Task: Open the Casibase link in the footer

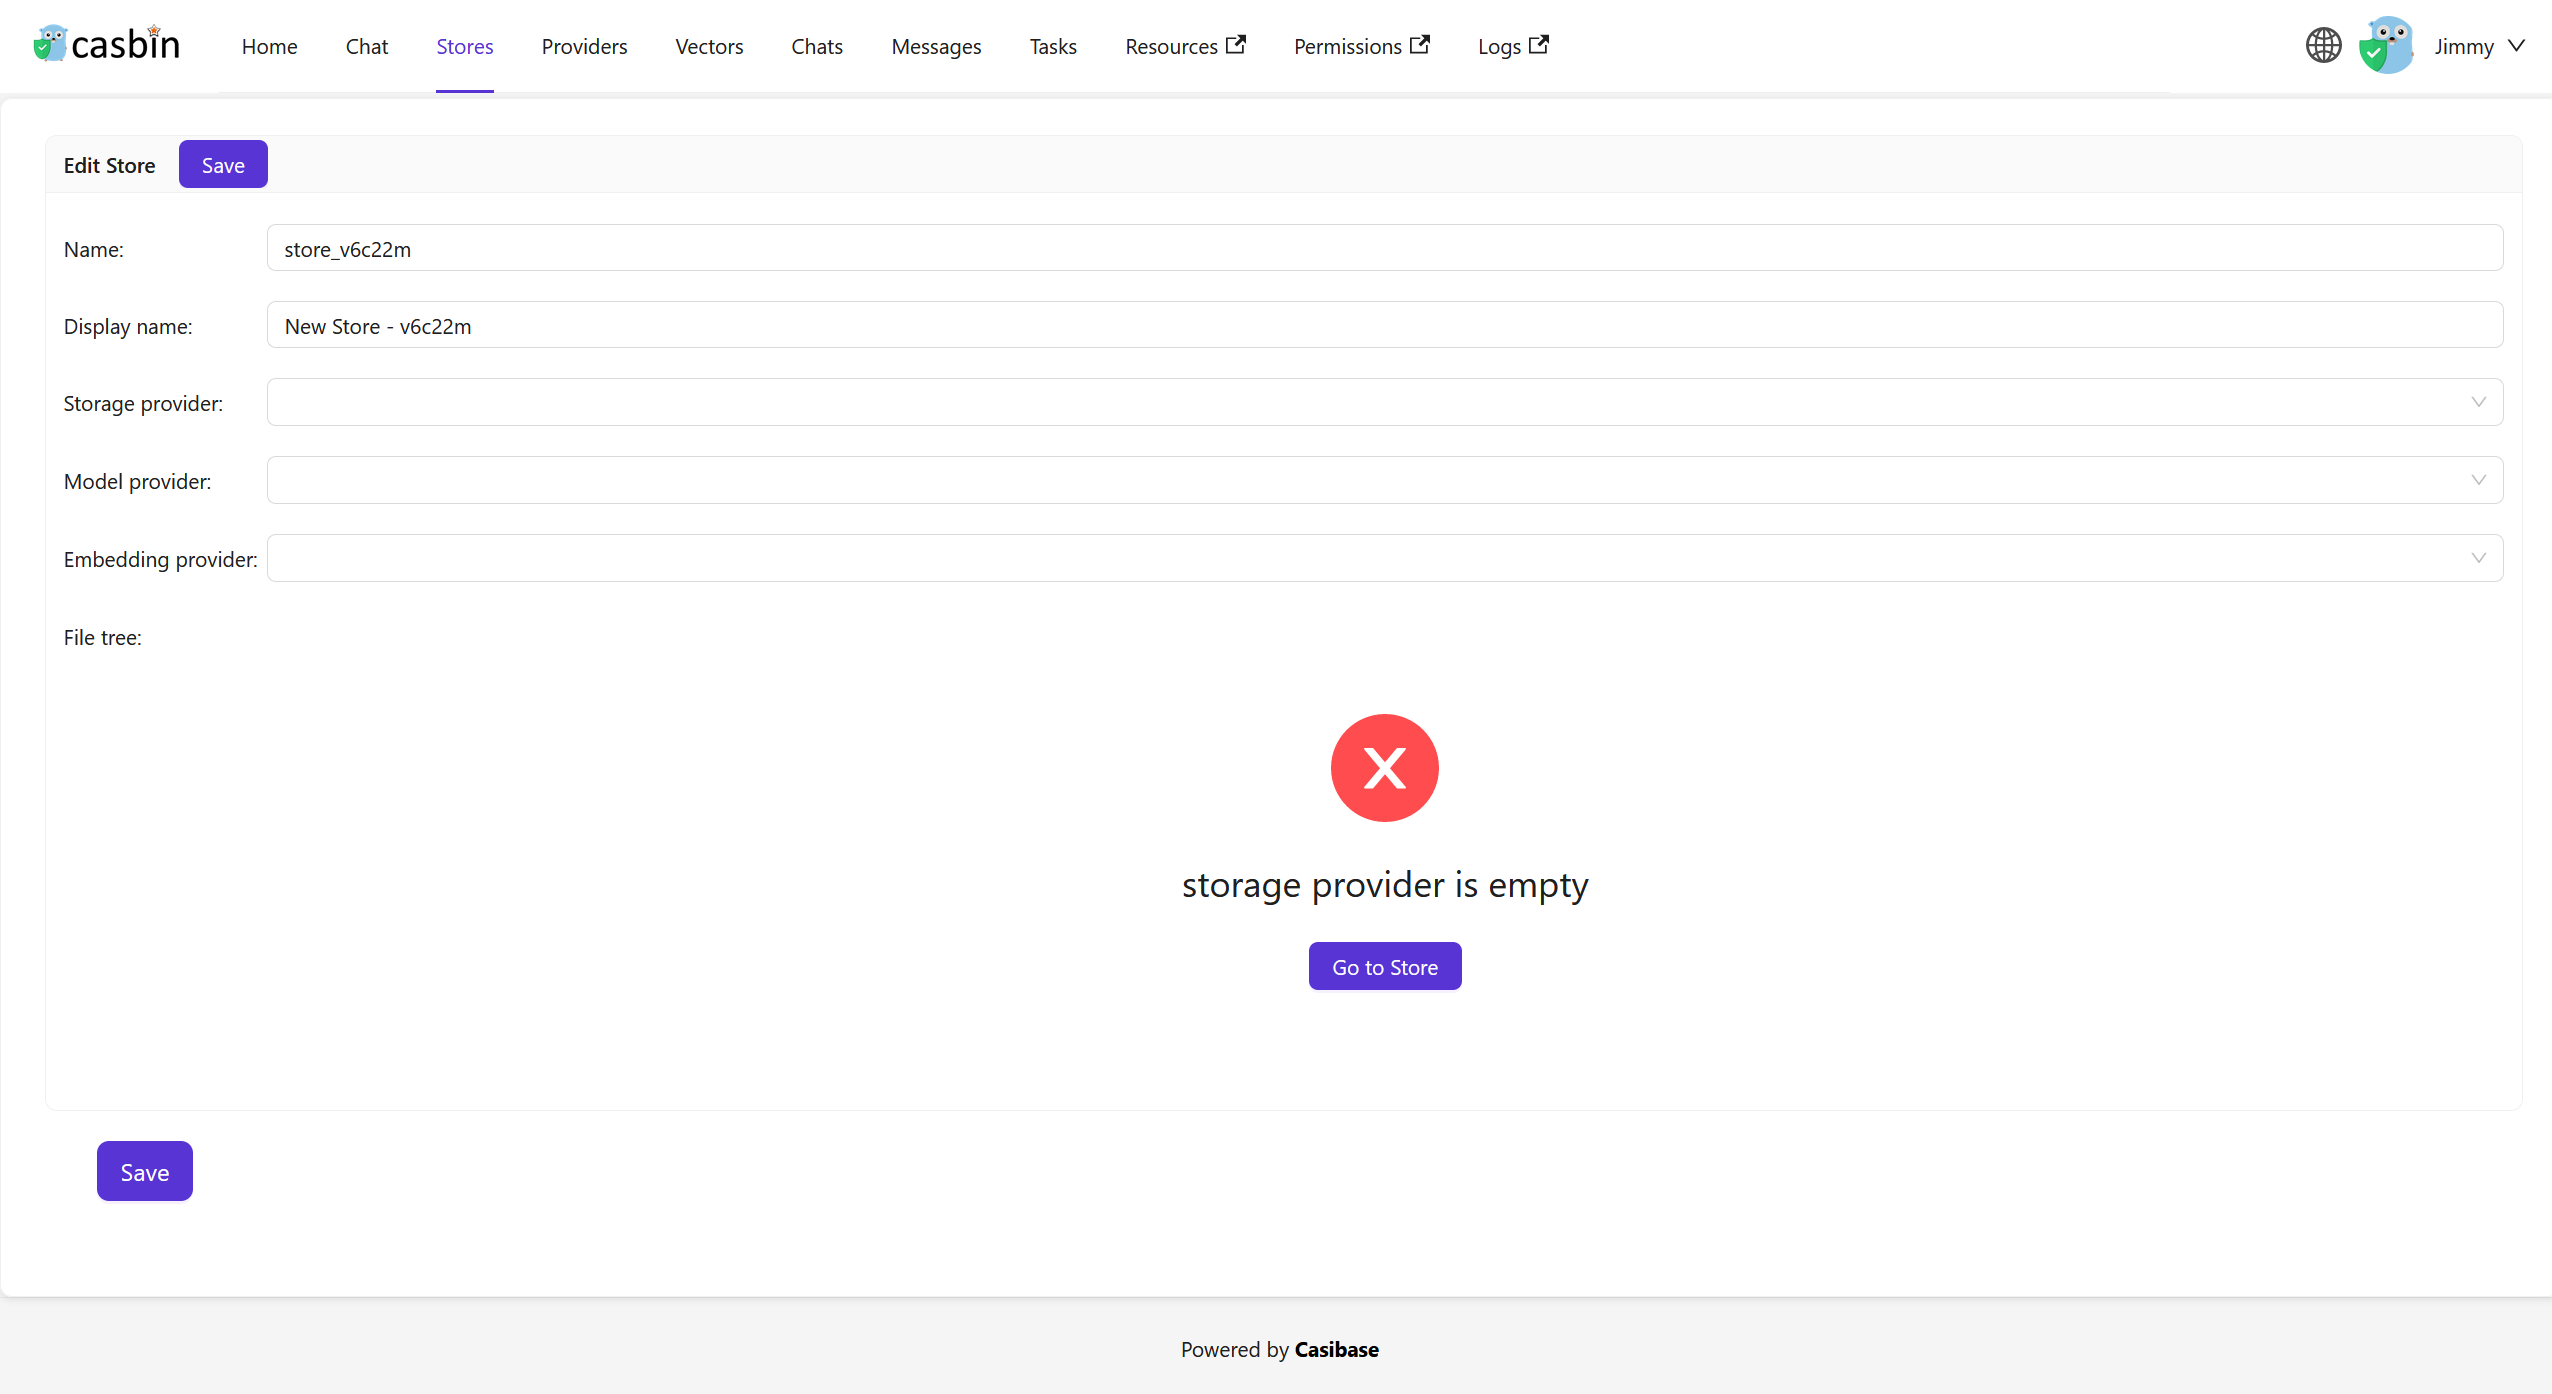Action: pos(1336,1348)
